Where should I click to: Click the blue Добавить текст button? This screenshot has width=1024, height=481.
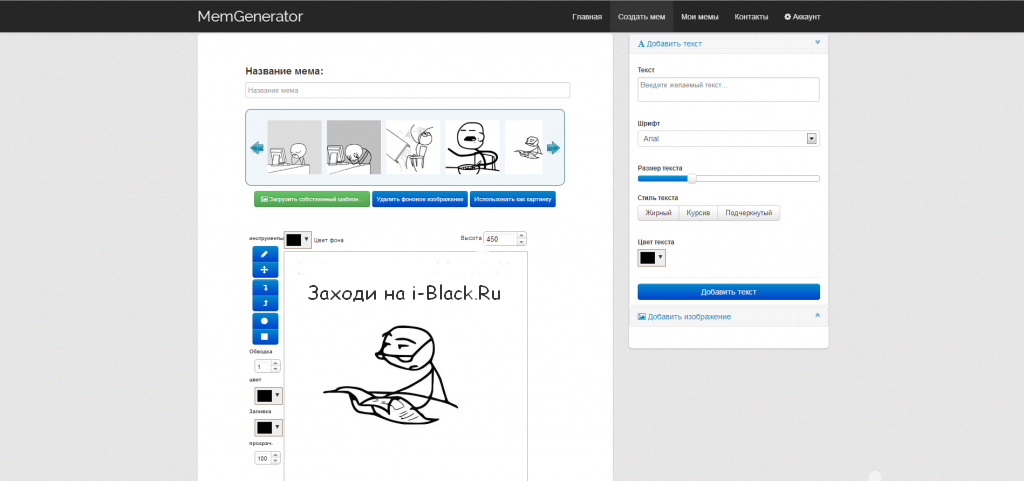728,292
